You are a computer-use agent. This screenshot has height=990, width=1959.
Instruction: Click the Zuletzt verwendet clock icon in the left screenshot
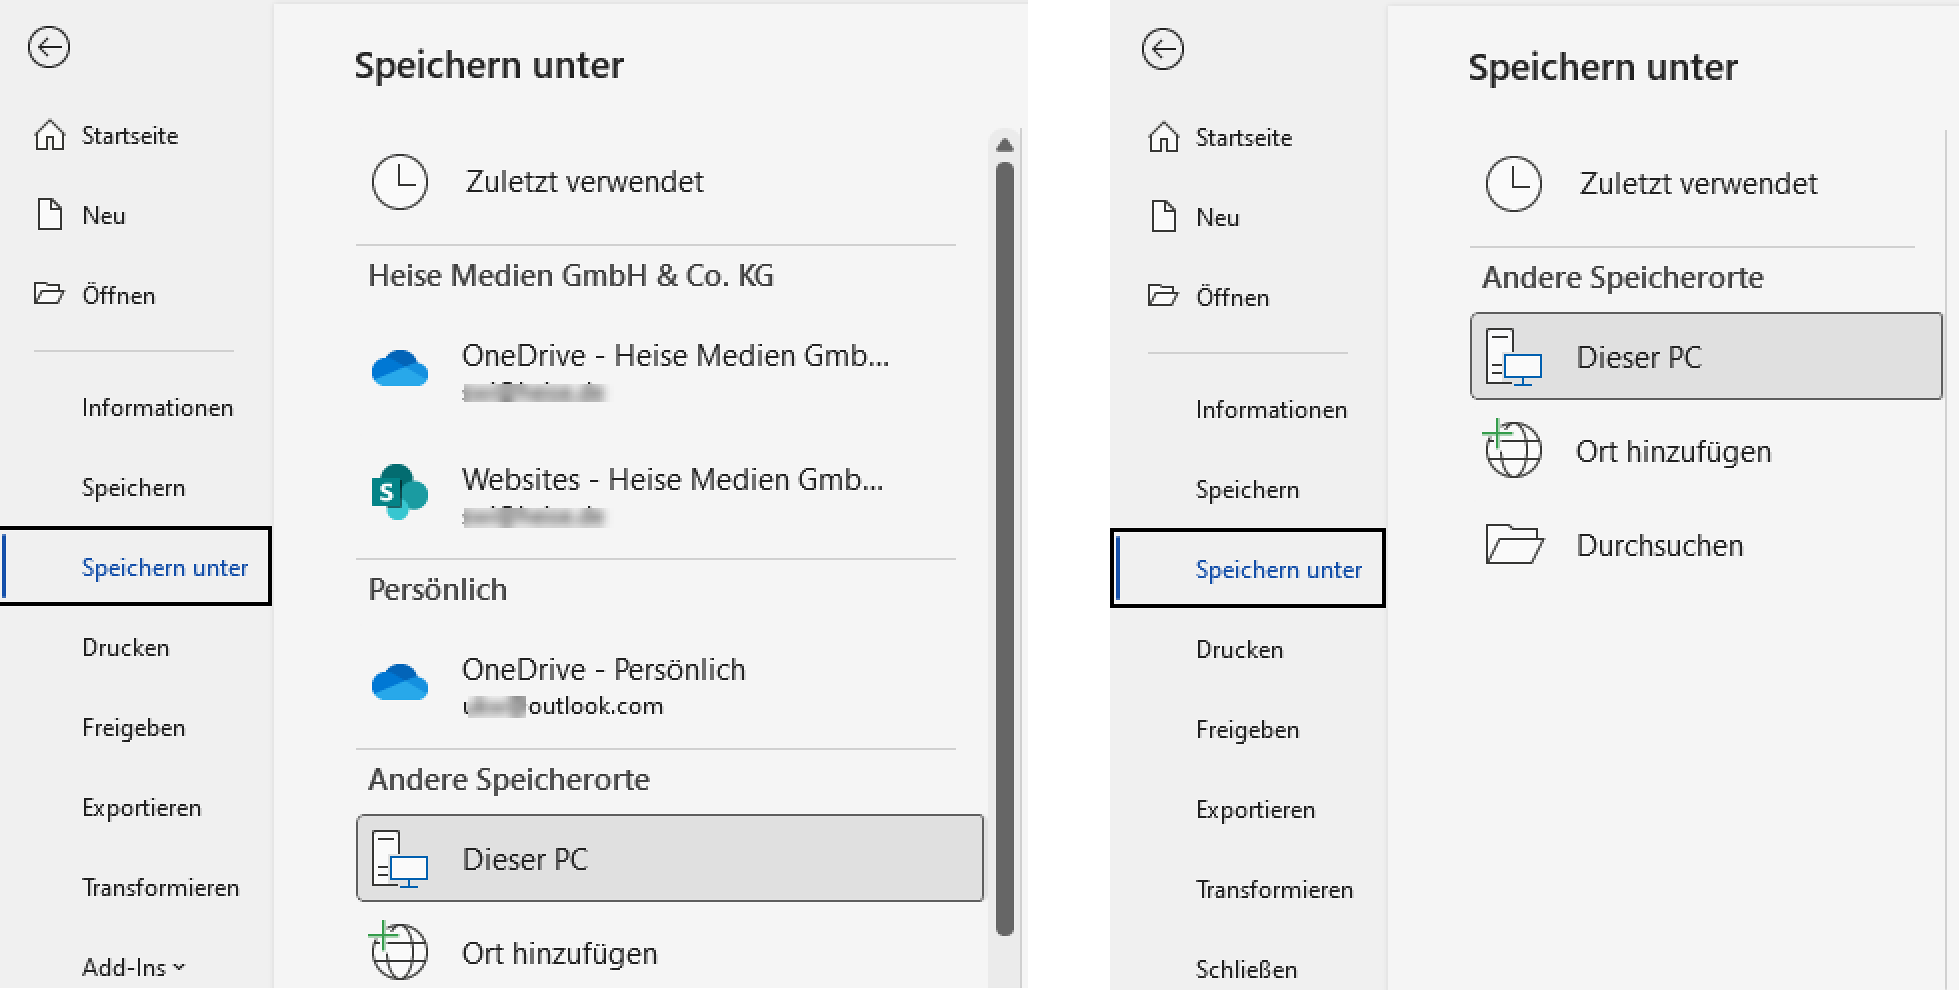(x=399, y=182)
